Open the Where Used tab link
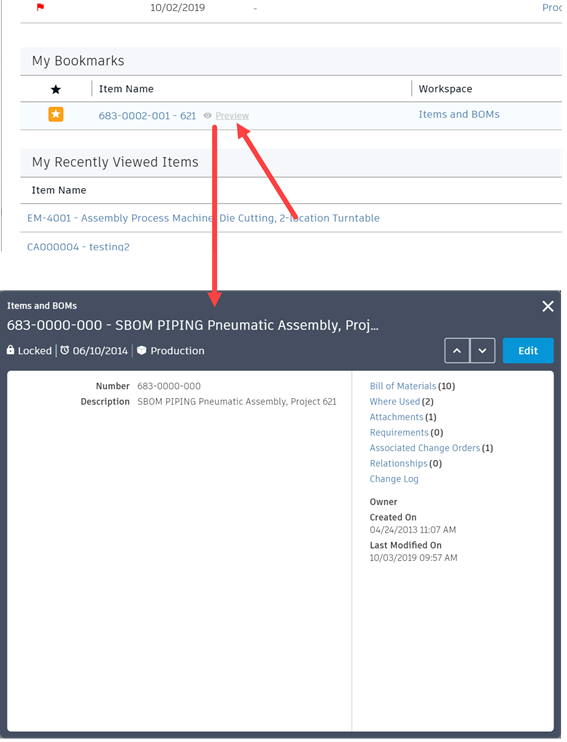 pos(395,402)
